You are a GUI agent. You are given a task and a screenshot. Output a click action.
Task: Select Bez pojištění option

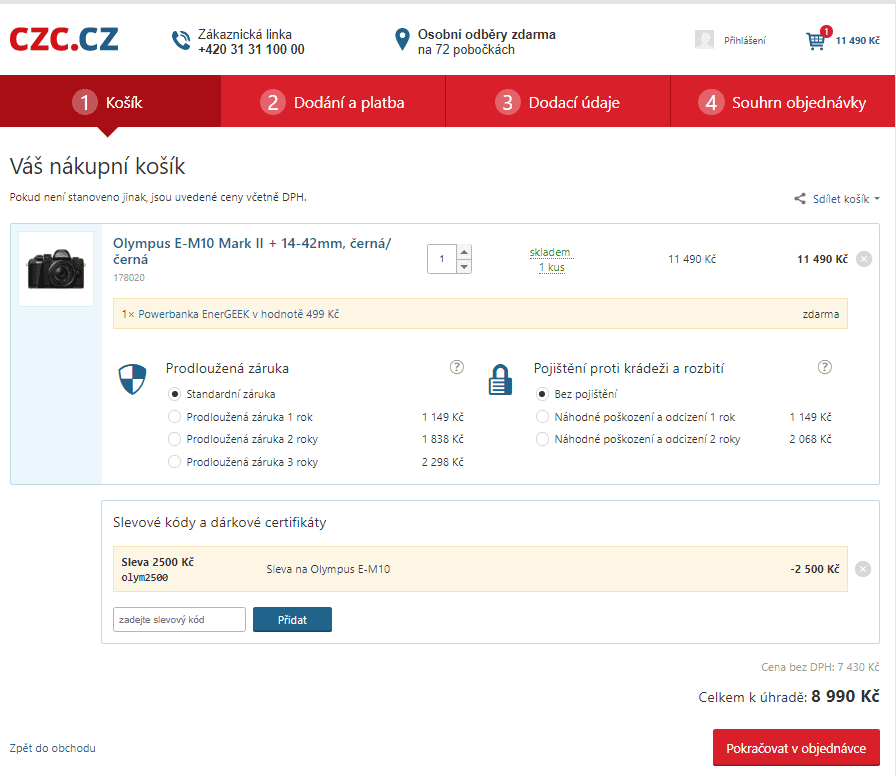542,394
